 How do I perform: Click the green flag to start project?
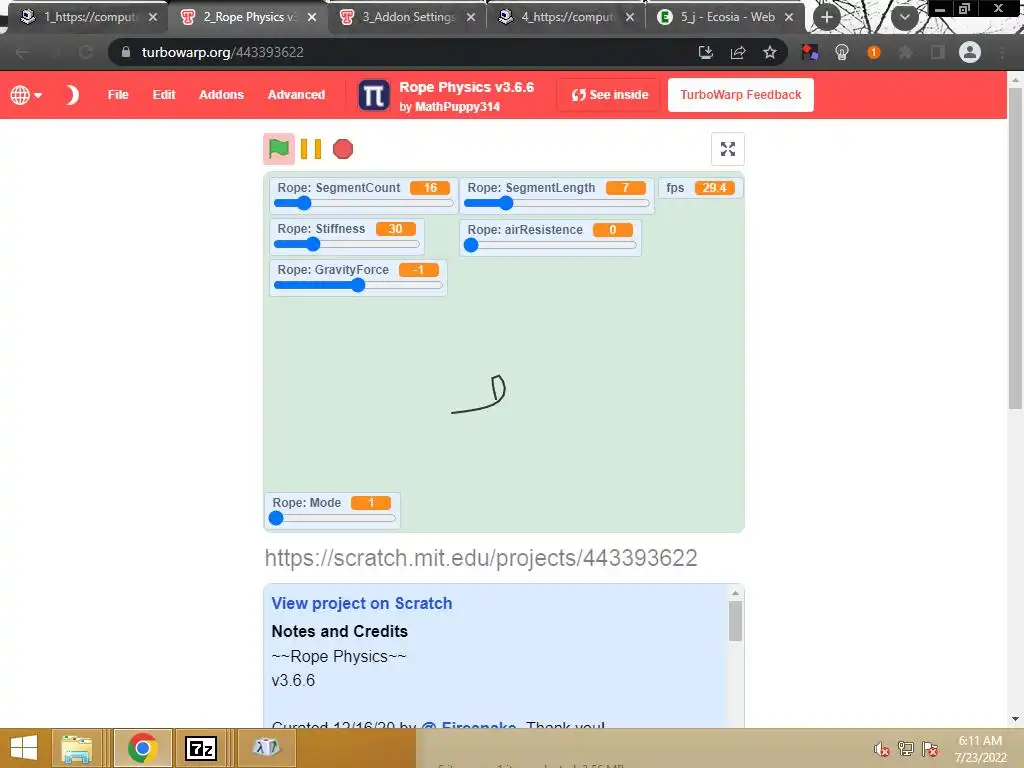[x=279, y=149]
